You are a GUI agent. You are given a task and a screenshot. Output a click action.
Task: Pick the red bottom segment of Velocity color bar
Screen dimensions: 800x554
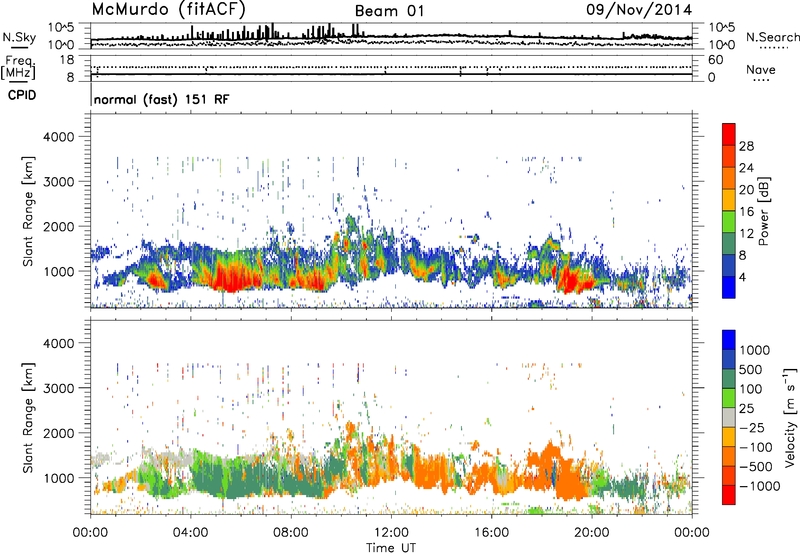[x=729, y=495]
